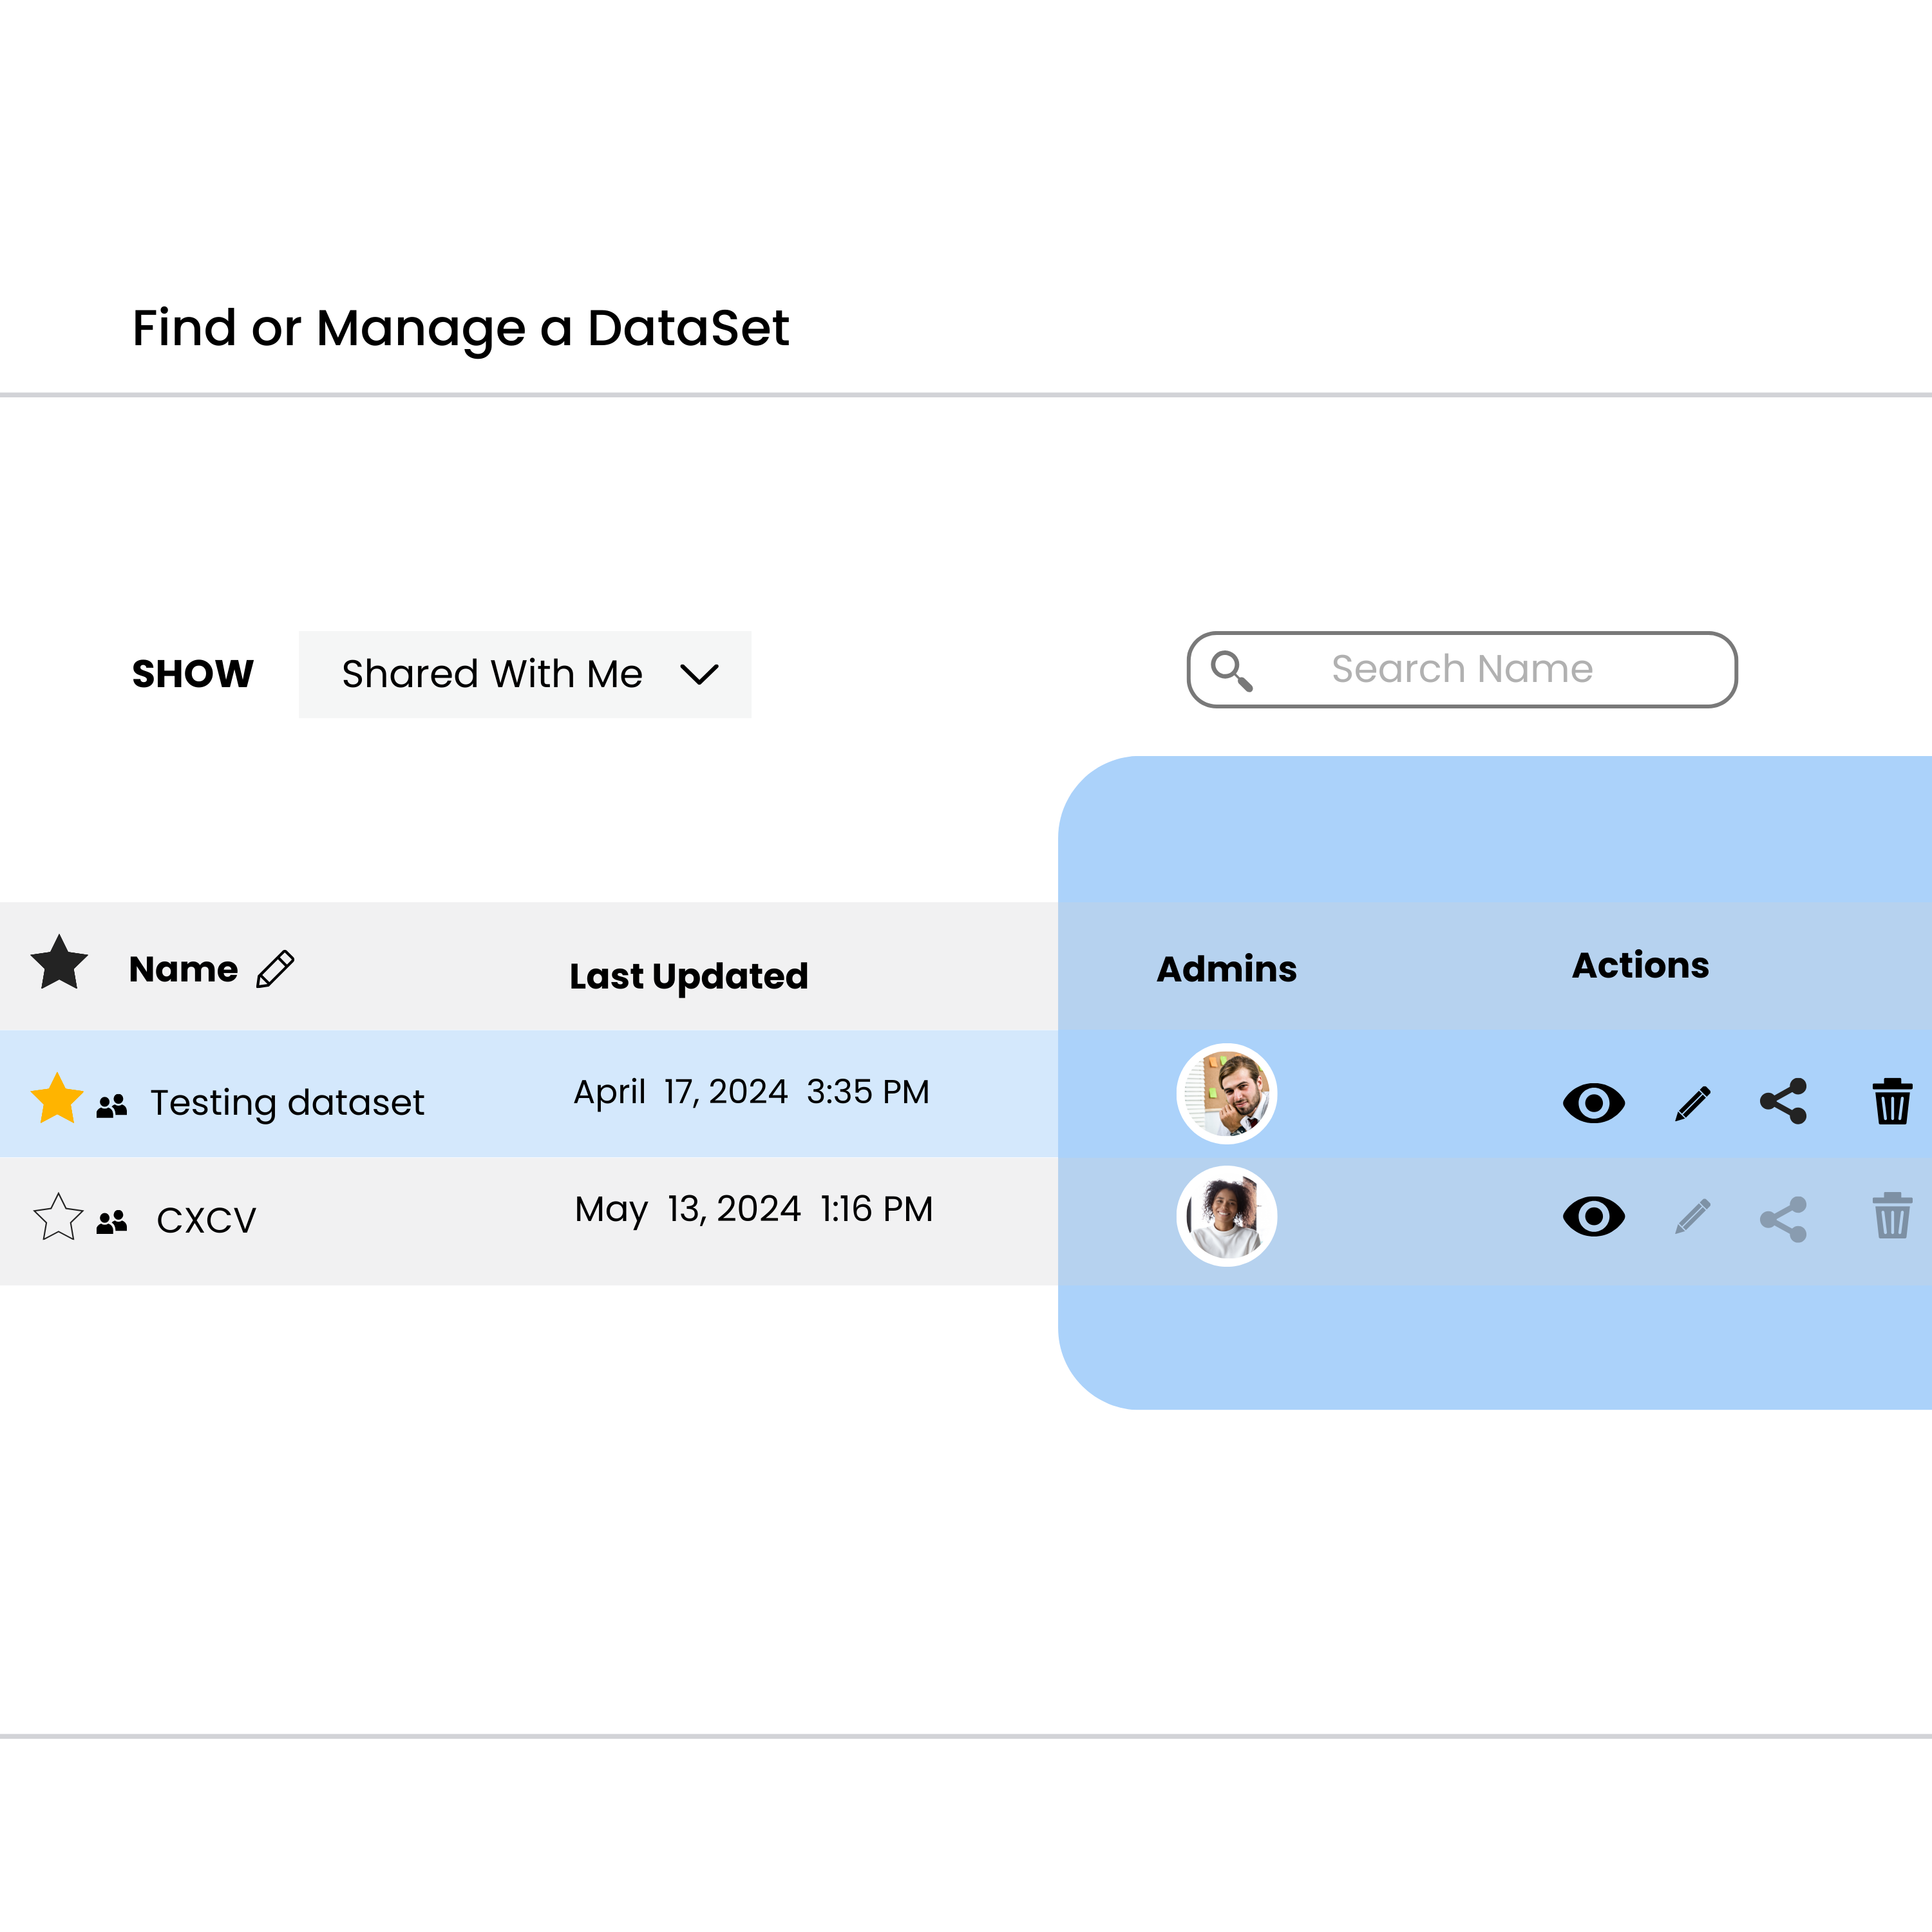1932x1932 pixels.
Task: Click the magnifying glass search icon
Action: [1231, 670]
